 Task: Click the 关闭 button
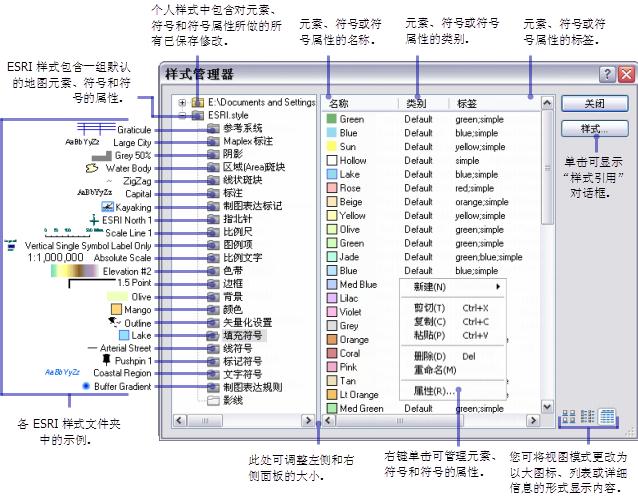coord(594,104)
